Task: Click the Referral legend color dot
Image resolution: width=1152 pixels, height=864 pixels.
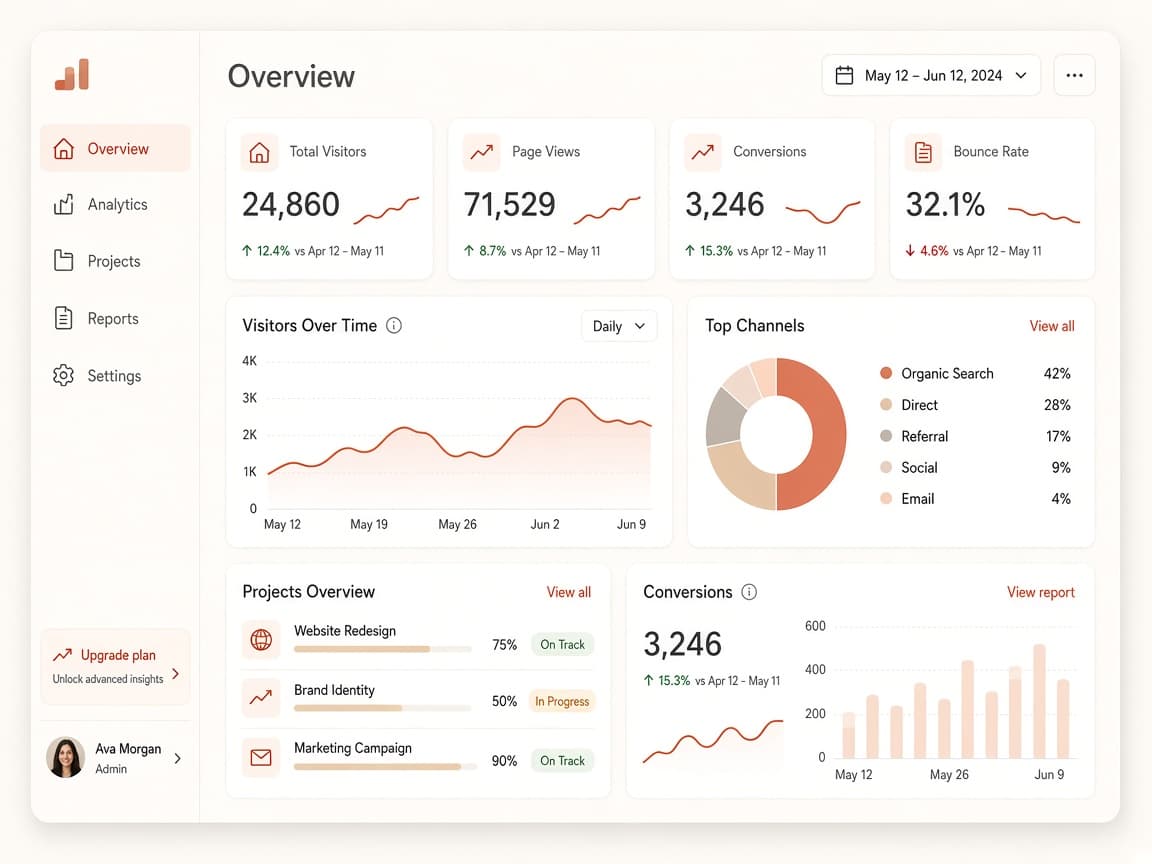Action: pos(886,436)
